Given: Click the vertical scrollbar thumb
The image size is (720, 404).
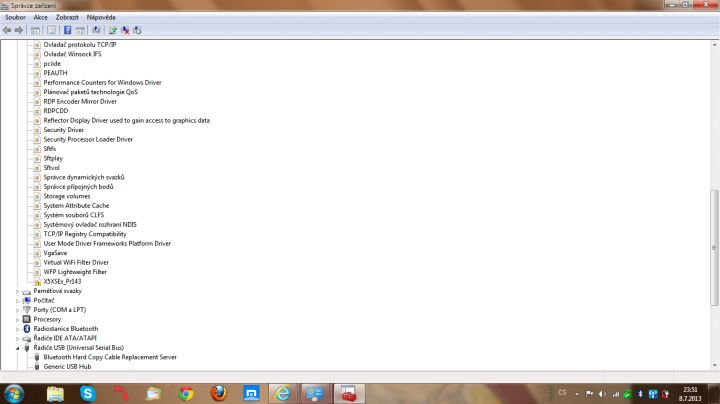Looking at the screenshot, I should [714, 247].
